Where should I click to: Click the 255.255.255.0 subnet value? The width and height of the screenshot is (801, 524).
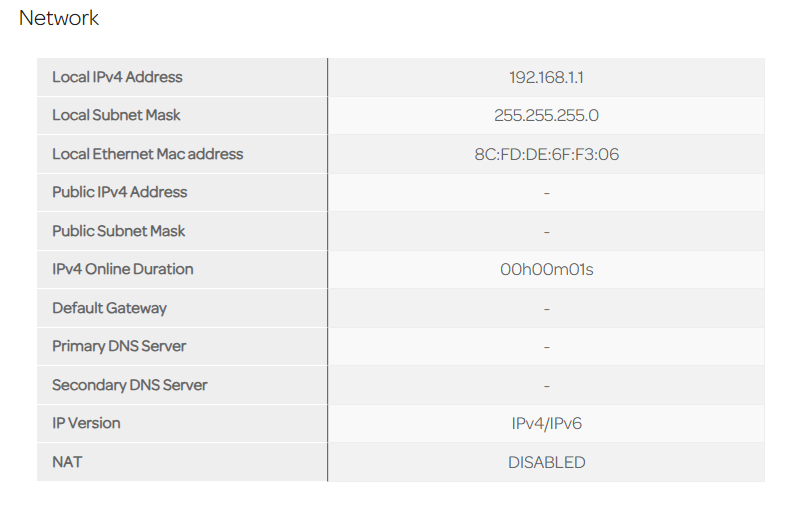(x=546, y=116)
